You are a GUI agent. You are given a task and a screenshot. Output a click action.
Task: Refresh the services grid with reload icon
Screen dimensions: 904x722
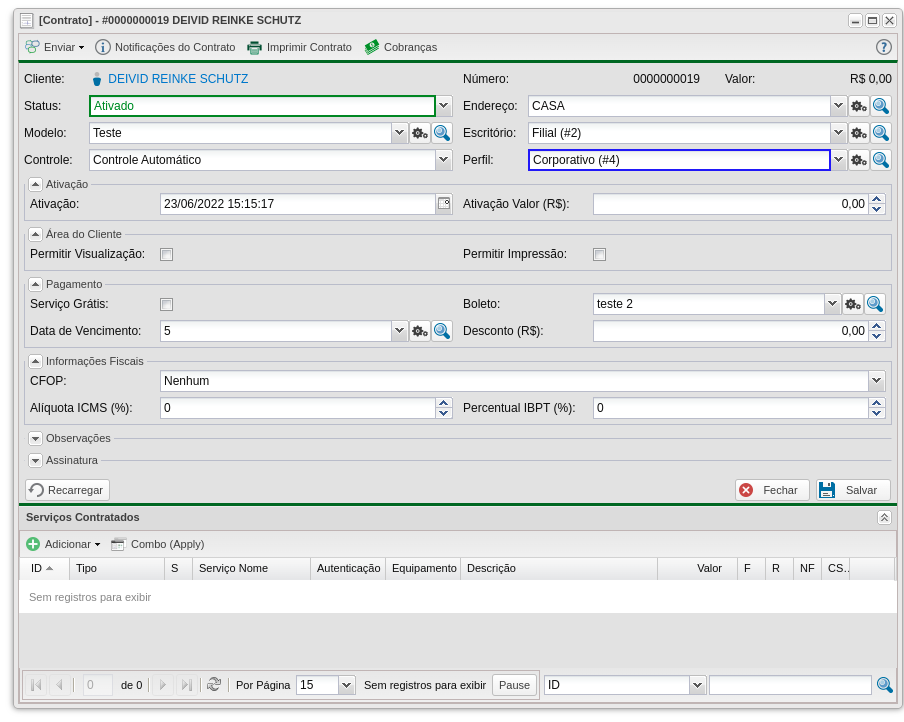(213, 685)
